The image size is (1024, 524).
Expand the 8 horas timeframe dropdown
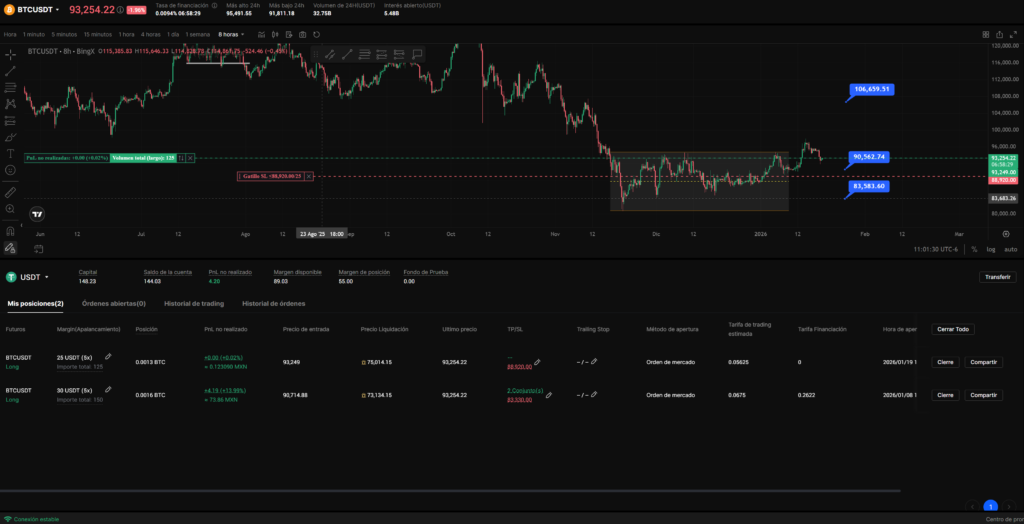242,34
